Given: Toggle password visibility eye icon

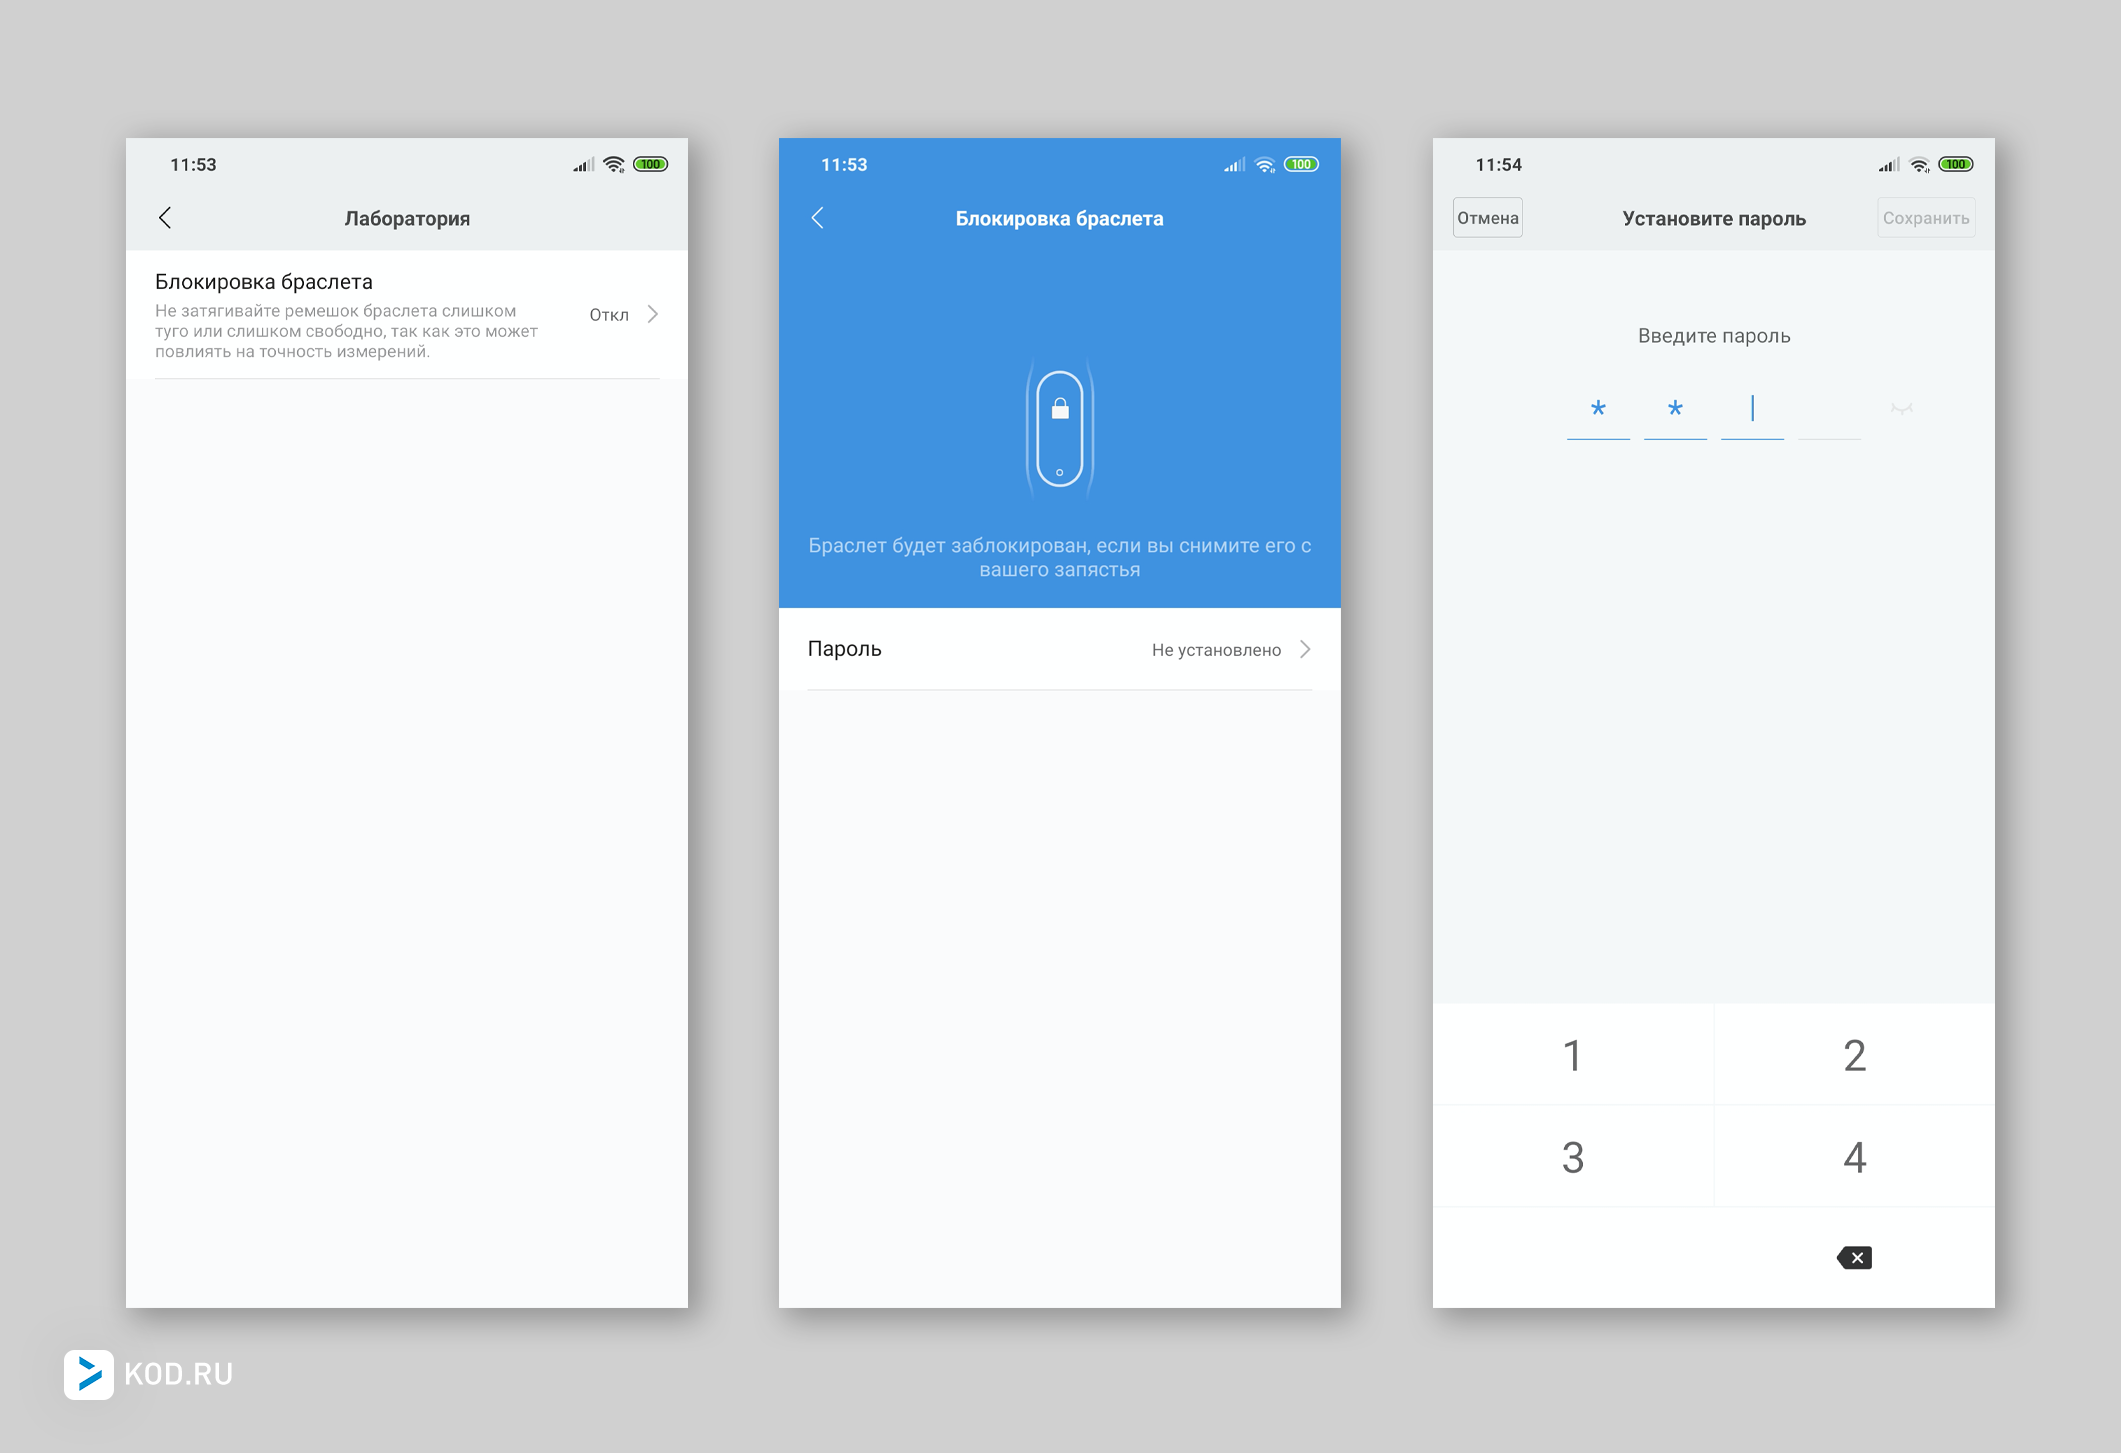Looking at the screenshot, I should pyautogui.click(x=1901, y=409).
